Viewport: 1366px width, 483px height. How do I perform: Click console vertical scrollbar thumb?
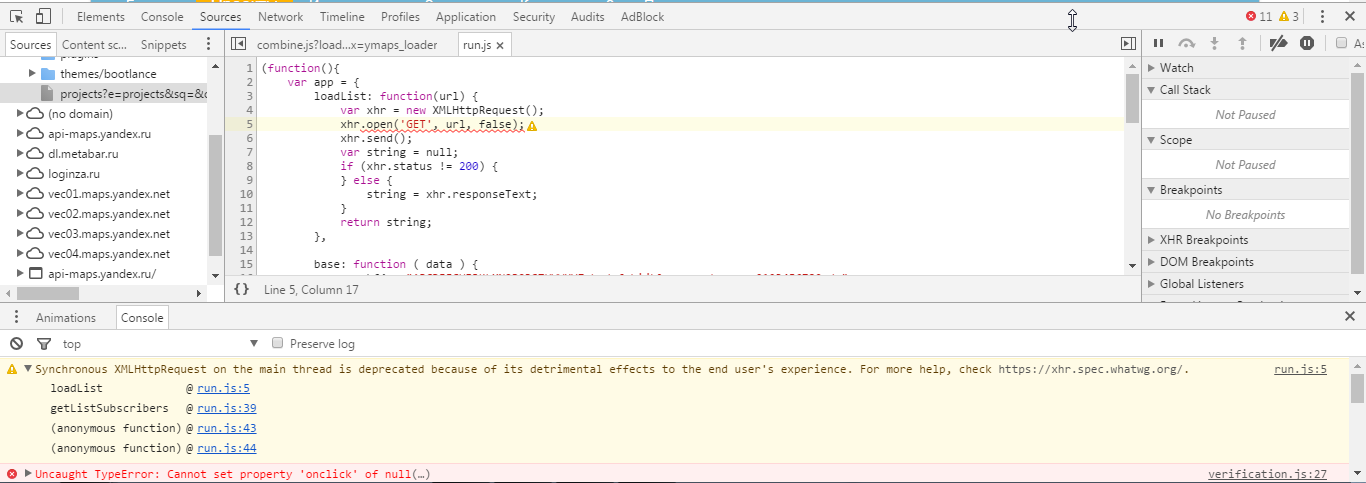pos(1357,387)
